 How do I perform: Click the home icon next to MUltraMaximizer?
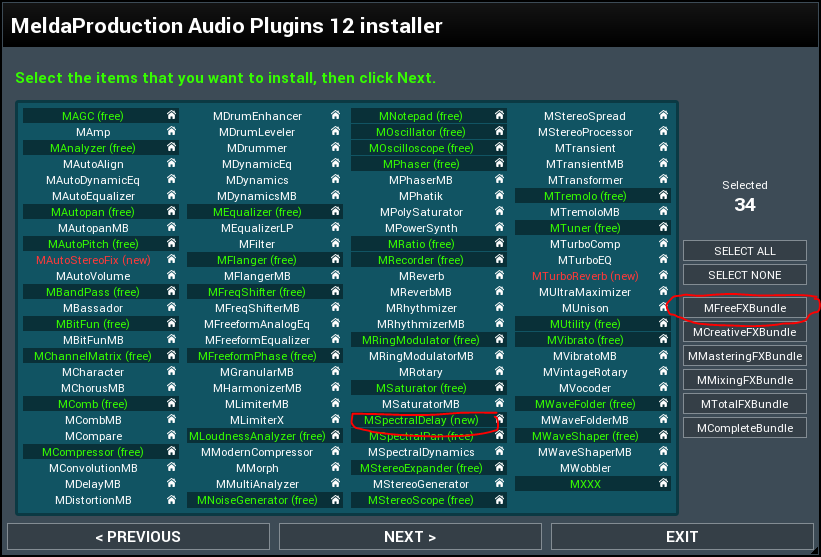(x=663, y=291)
